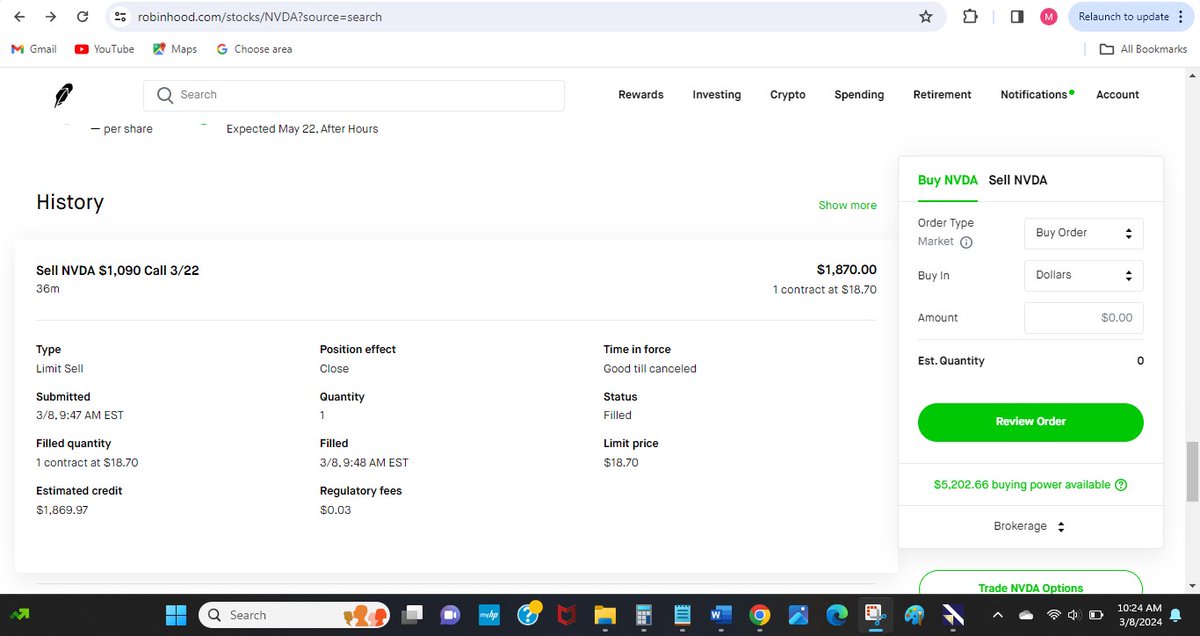Click the browser address bar URL
This screenshot has width=1200, height=636.
[260, 17]
